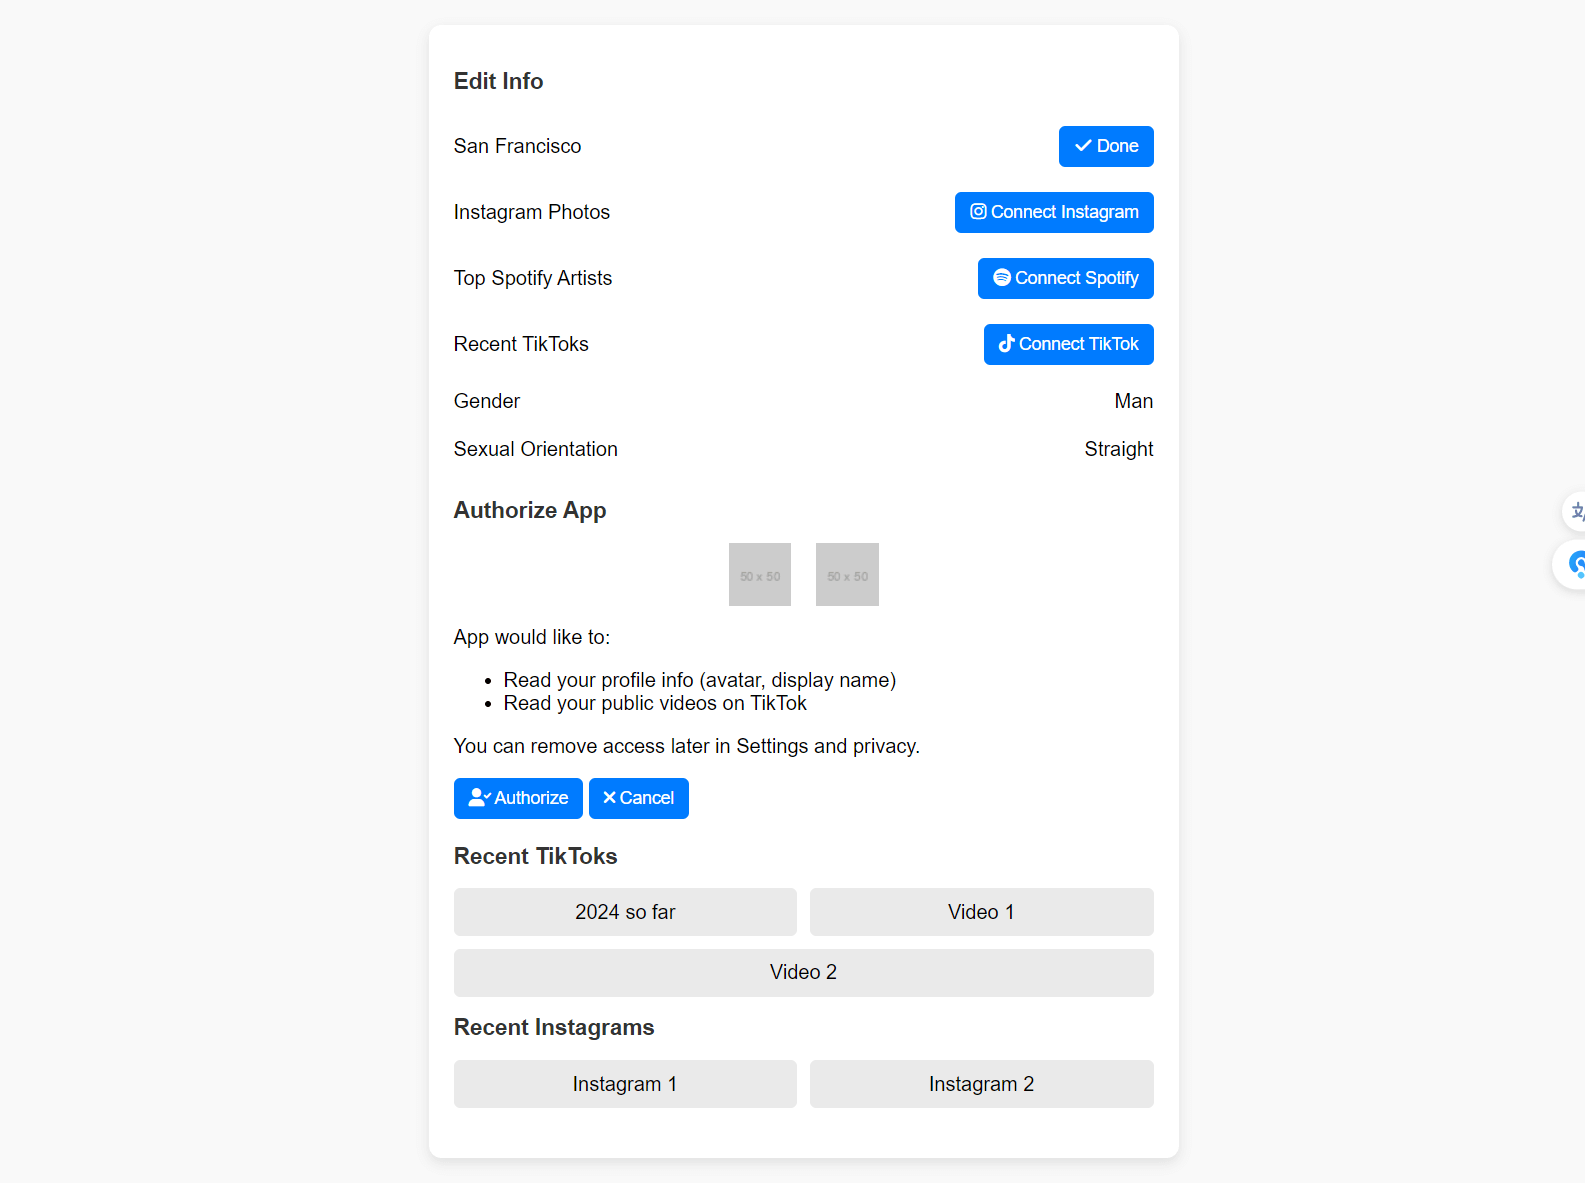Image resolution: width=1585 pixels, height=1183 pixels.
Task: Click the TikTok logo icon
Action: tap(1007, 343)
